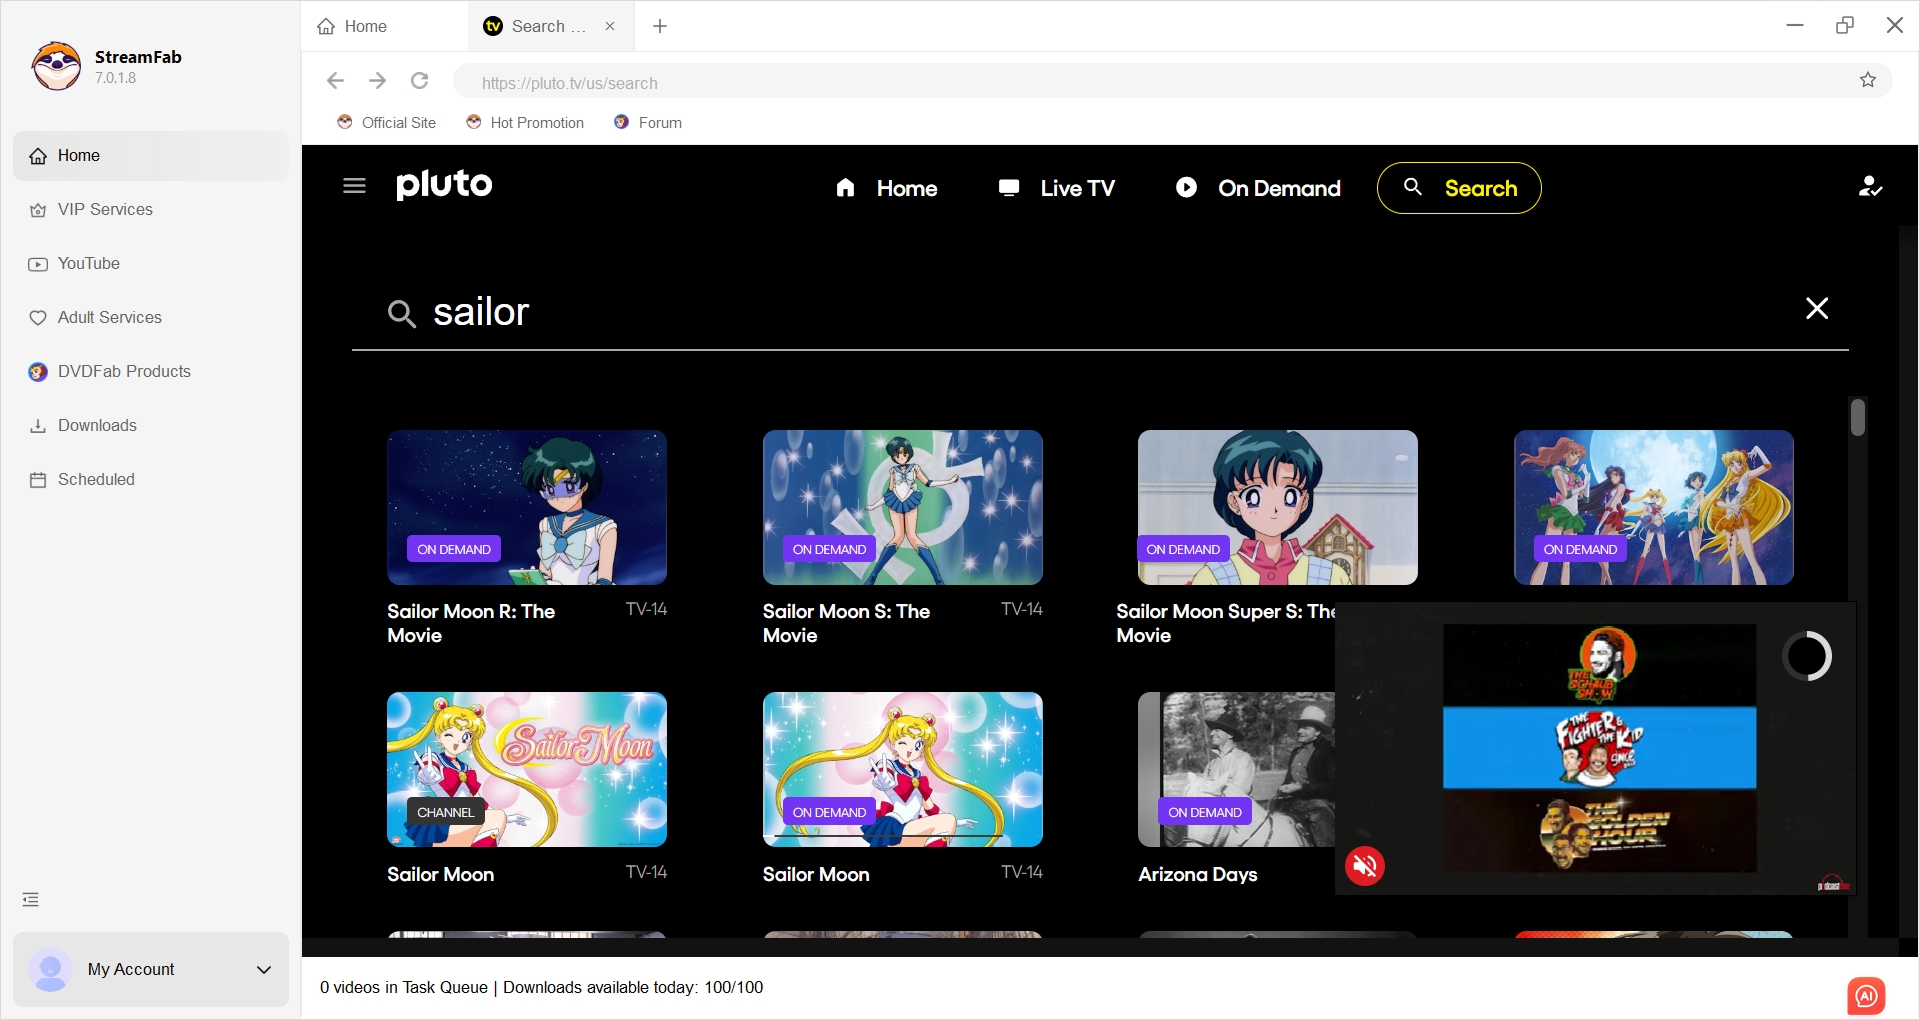Expand the My Account dropdown chevron

[264, 969]
